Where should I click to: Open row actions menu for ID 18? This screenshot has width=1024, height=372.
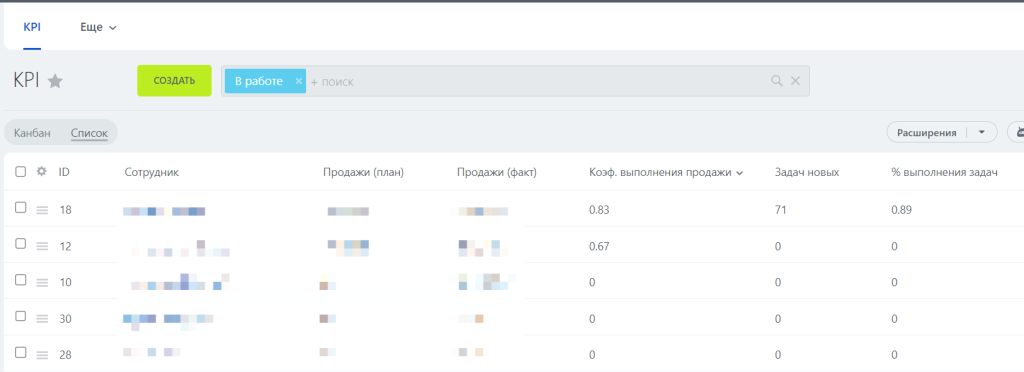pyautogui.click(x=42, y=210)
